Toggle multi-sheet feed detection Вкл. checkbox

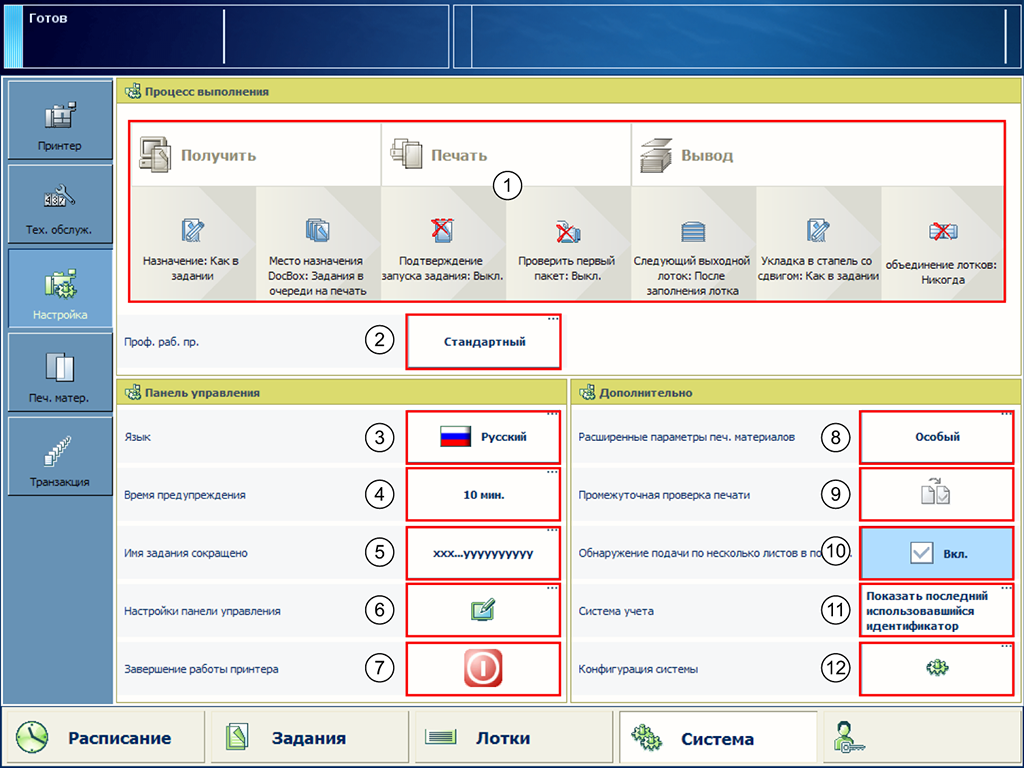pyautogui.click(x=936, y=552)
